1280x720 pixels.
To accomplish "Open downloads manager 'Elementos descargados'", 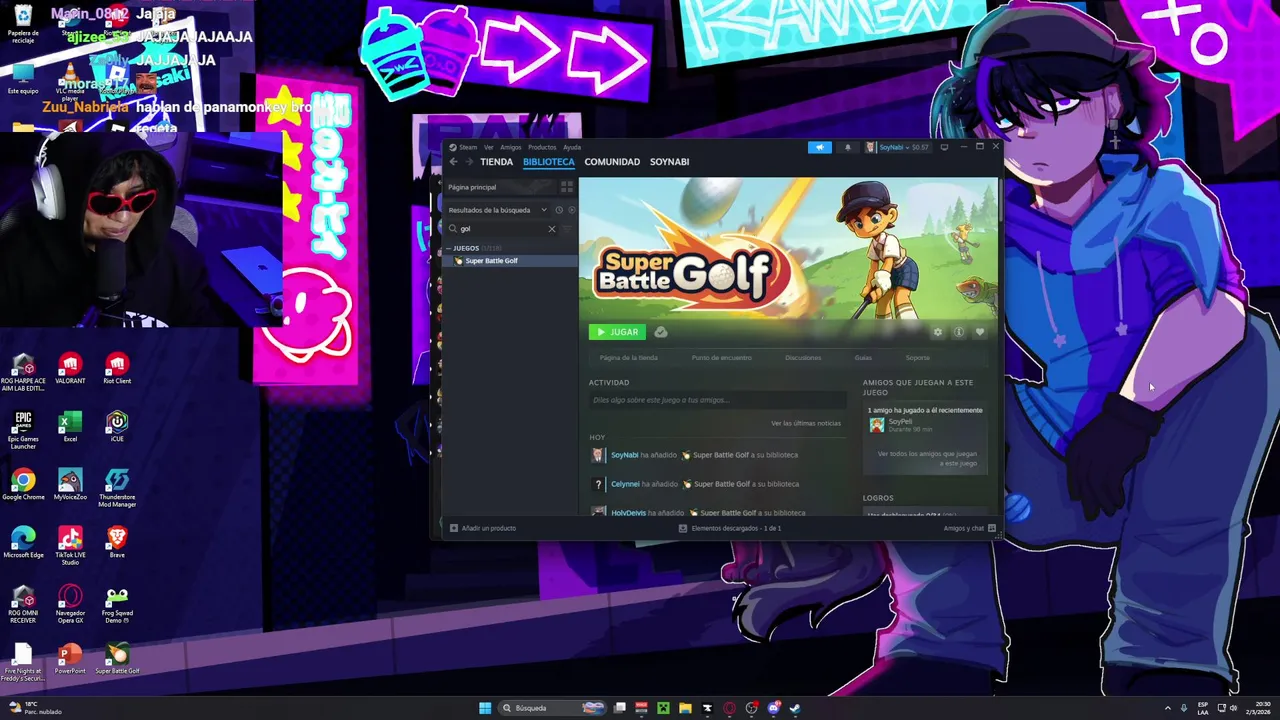I will pyautogui.click(x=730, y=528).
